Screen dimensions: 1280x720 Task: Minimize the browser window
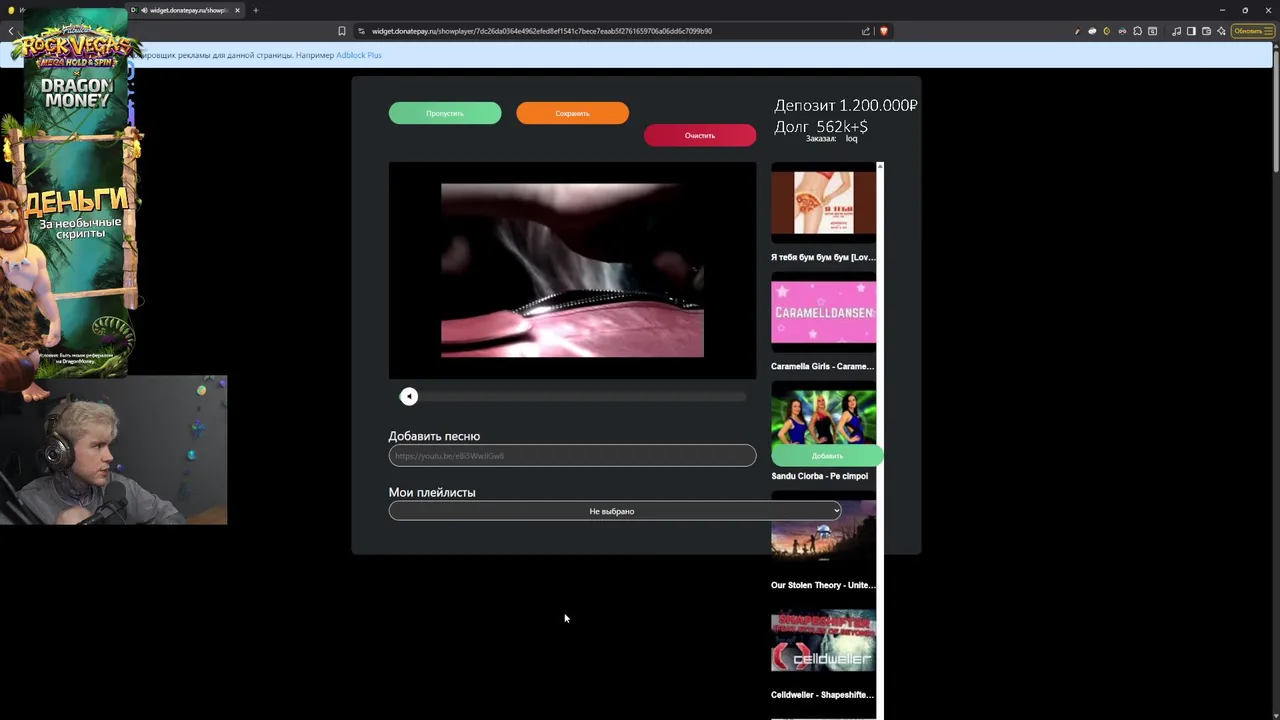[1222, 10]
